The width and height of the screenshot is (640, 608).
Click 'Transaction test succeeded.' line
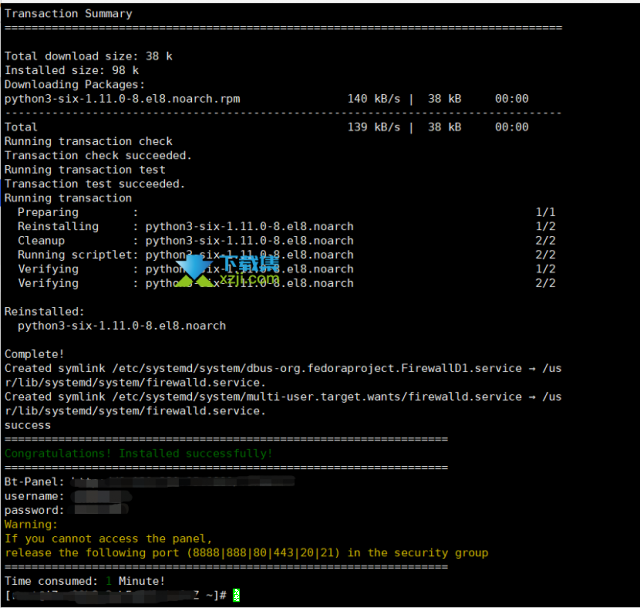pyautogui.click(x=95, y=184)
